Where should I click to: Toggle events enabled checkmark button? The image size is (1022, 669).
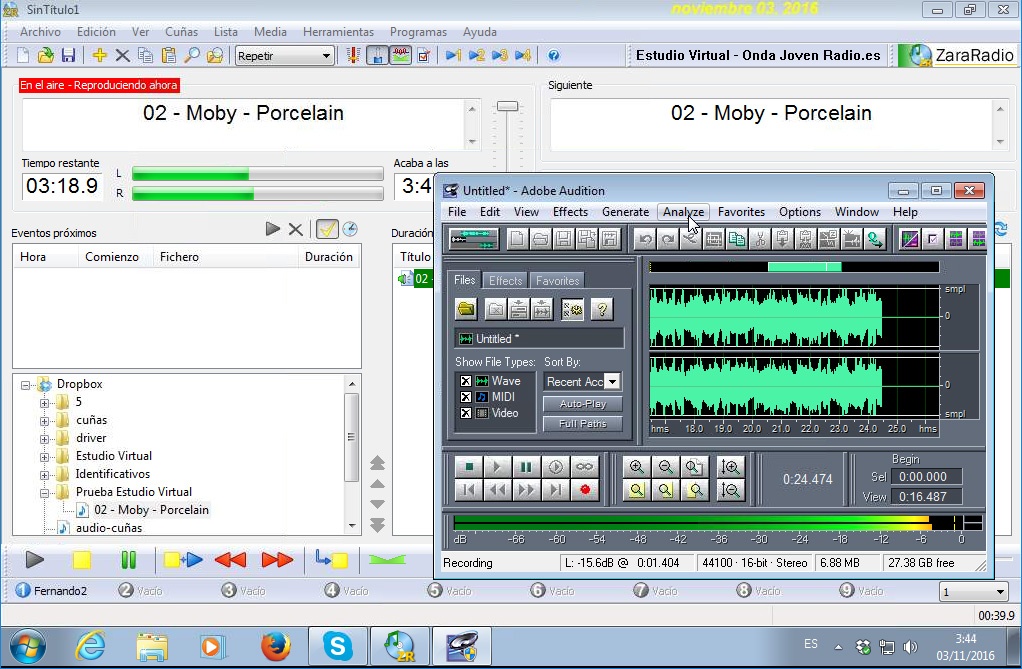tap(327, 229)
